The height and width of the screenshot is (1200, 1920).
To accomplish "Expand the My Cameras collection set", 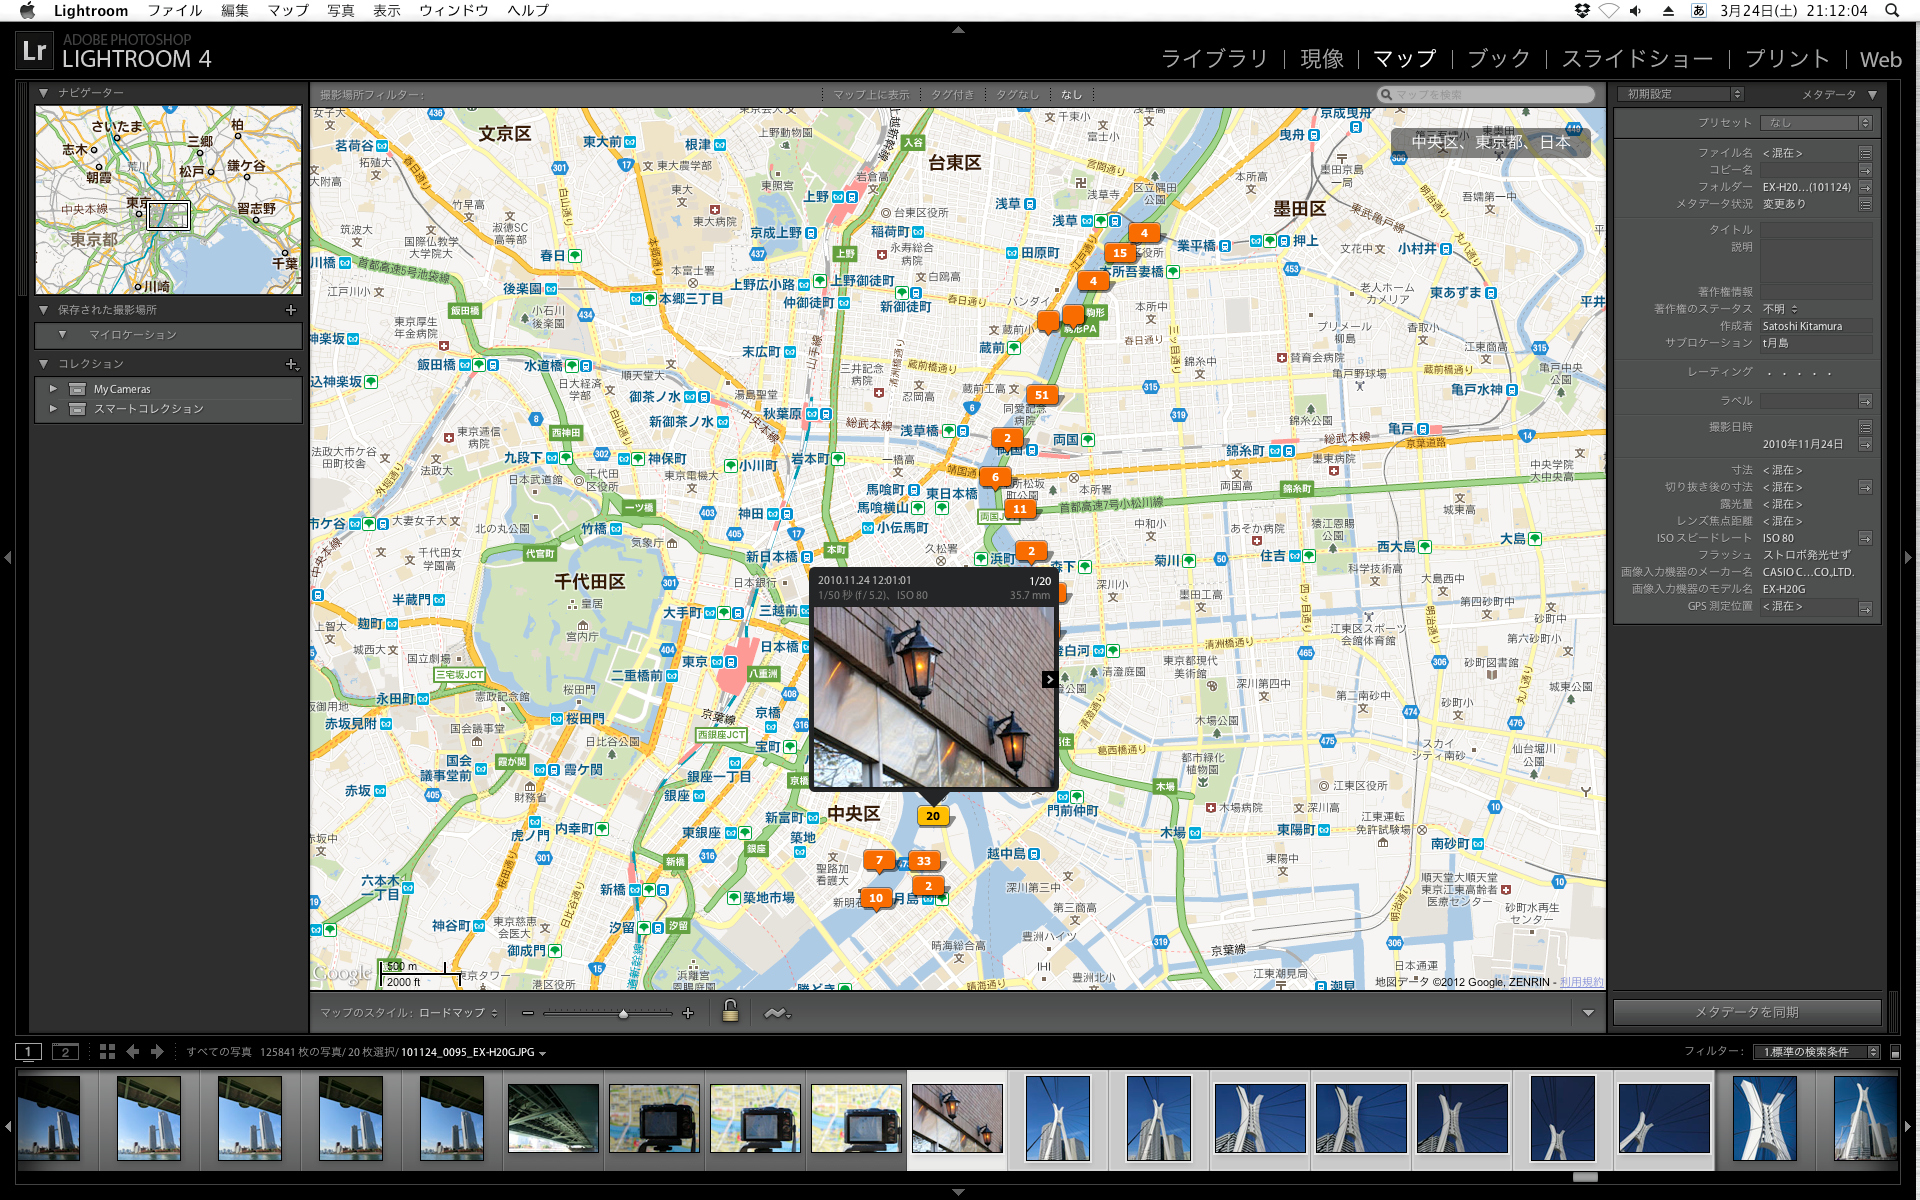I will 53,389.
